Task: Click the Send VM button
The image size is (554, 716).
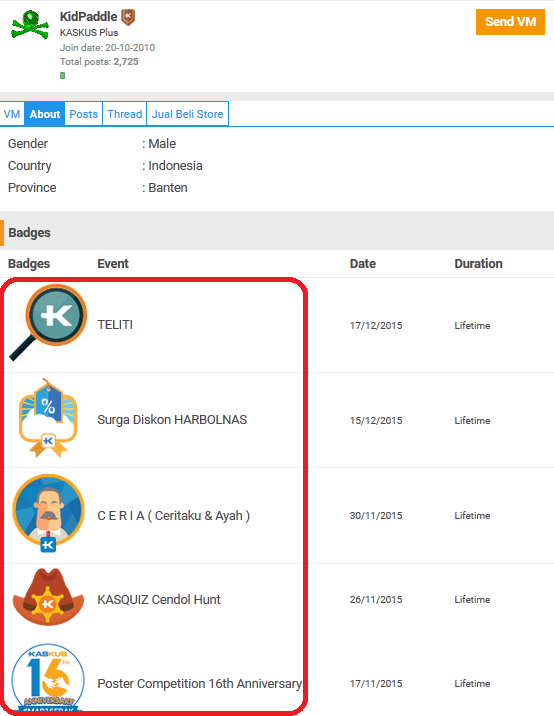Action: click(x=510, y=22)
